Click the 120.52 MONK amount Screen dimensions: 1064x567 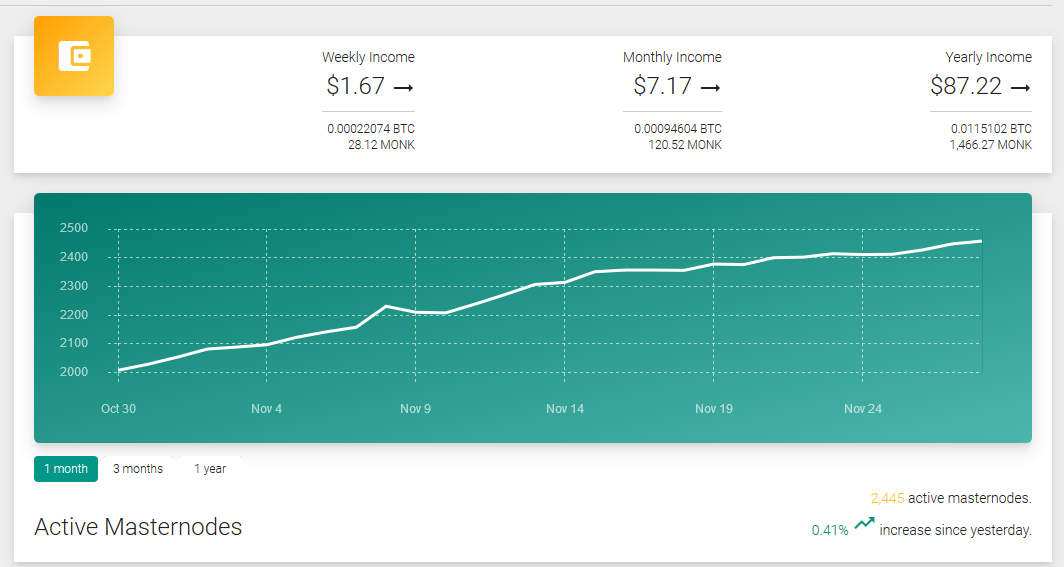(x=685, y=144)
